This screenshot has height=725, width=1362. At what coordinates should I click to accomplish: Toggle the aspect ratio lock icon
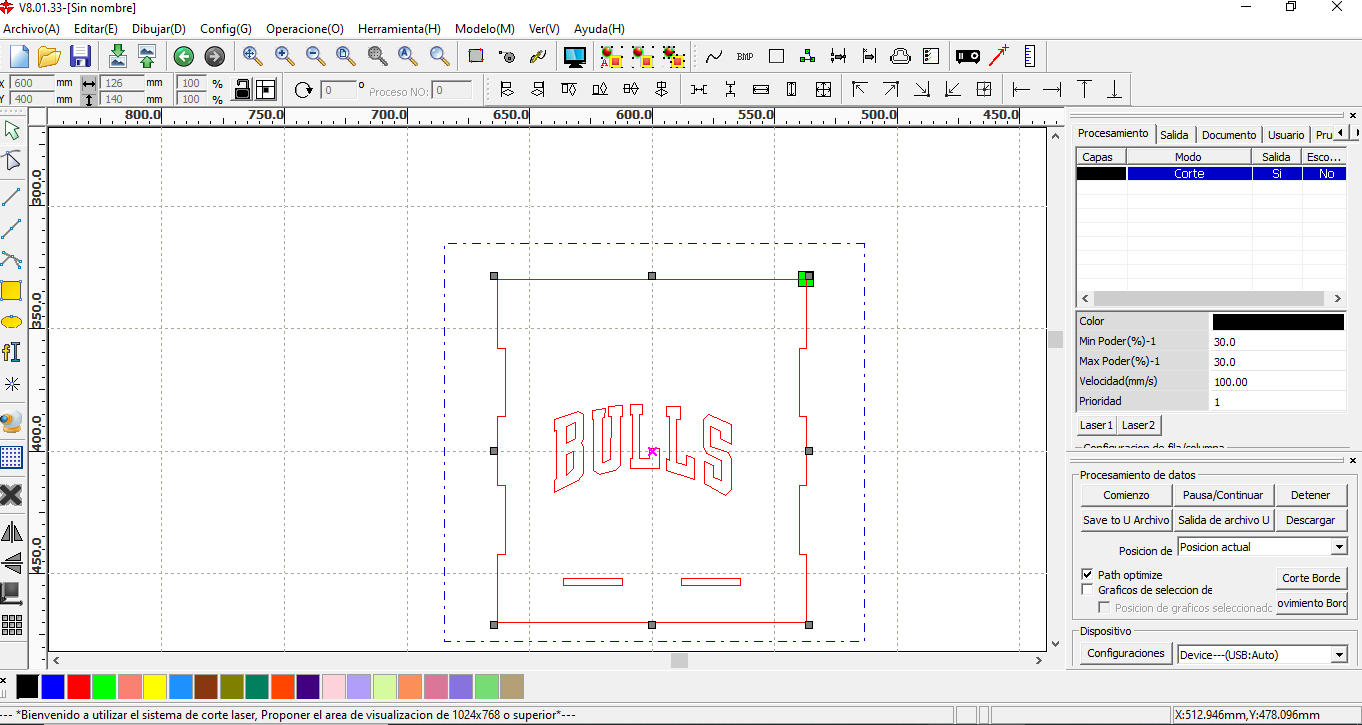coord(242,90)
